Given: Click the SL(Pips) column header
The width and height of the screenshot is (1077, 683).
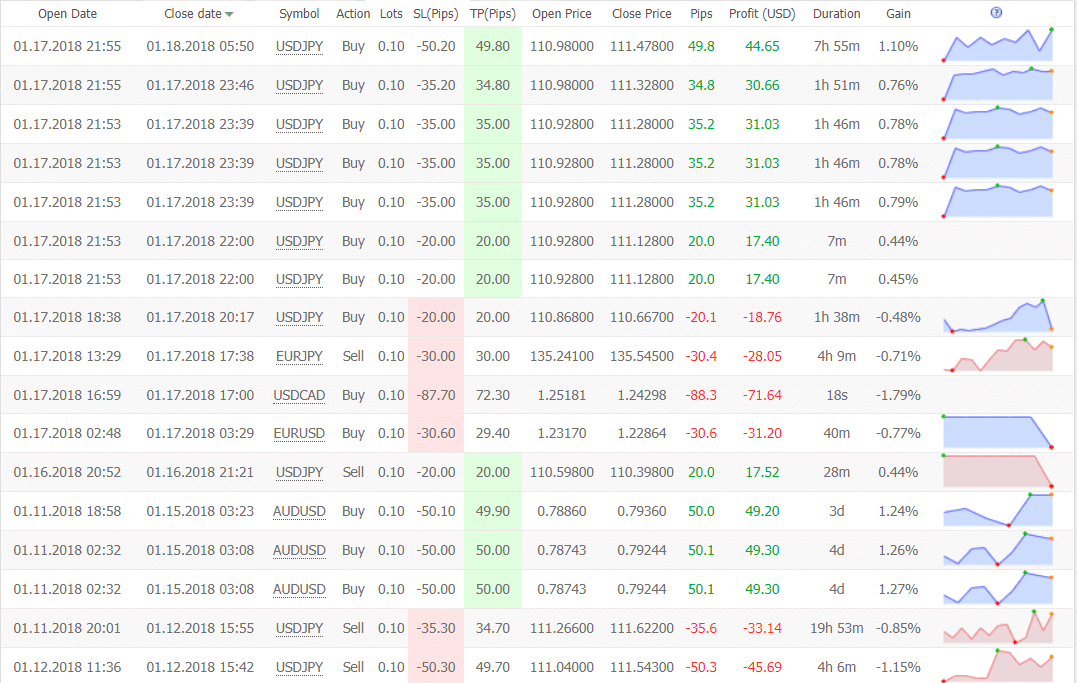Looking at the screenshot, I should coord(435,14).
